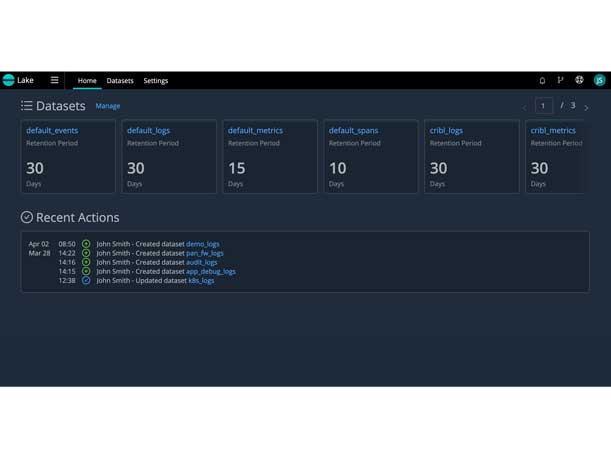Image resolution: width=611 pixels, height=458 pixels.
Task: Open the hamburger navigation menu
Action: tap(54, 80)
